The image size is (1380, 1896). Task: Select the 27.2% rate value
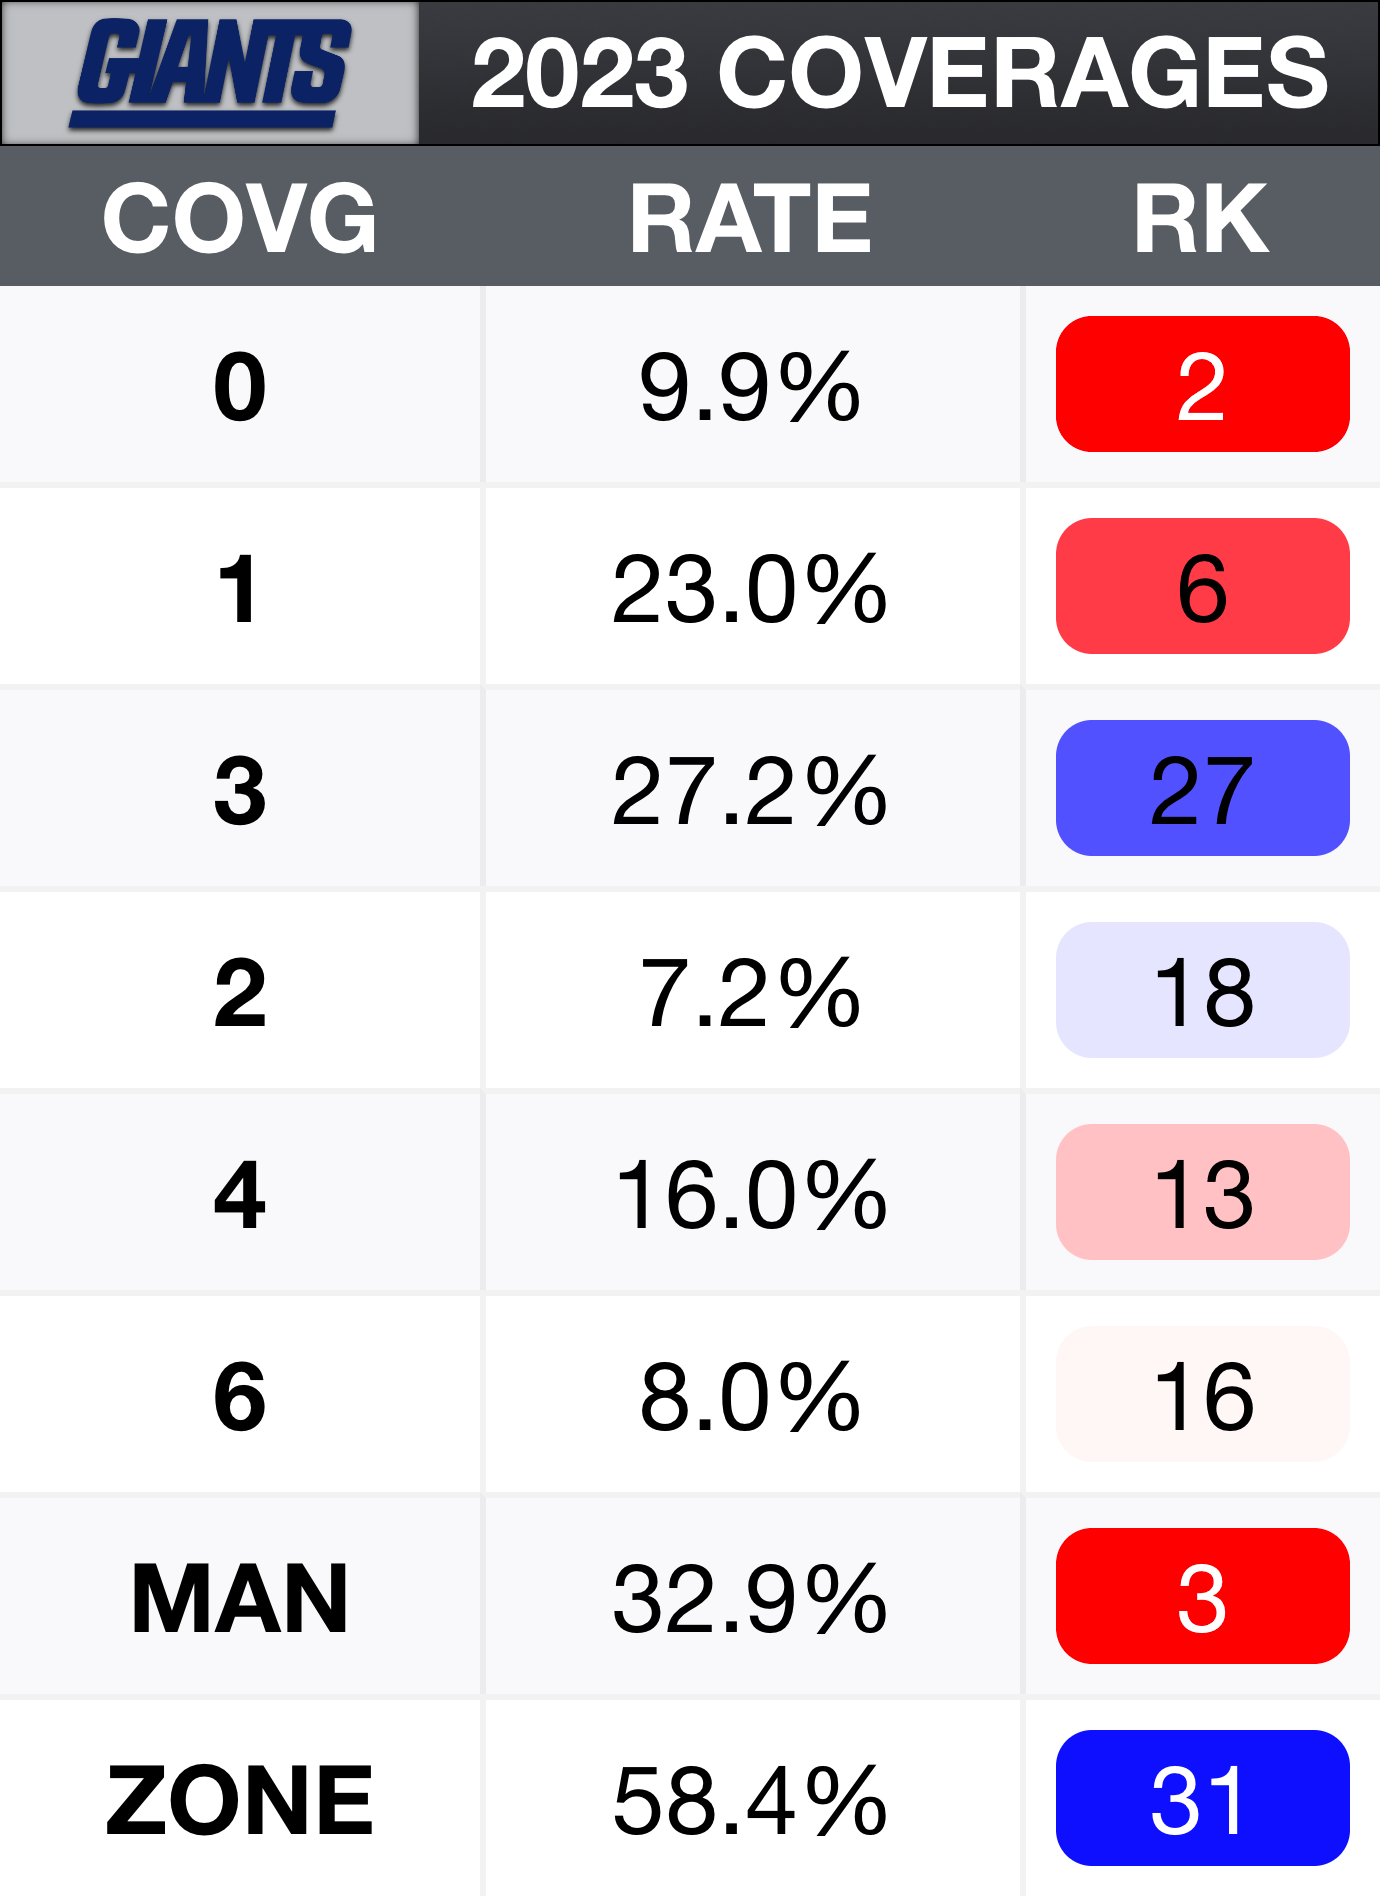coord(750,791)
